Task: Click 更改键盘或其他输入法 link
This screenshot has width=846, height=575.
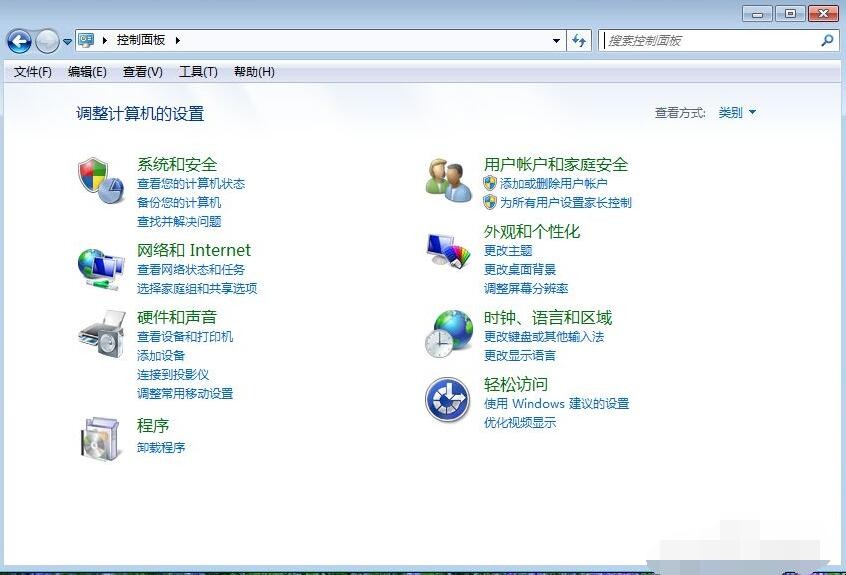Action: pos(543,337)
